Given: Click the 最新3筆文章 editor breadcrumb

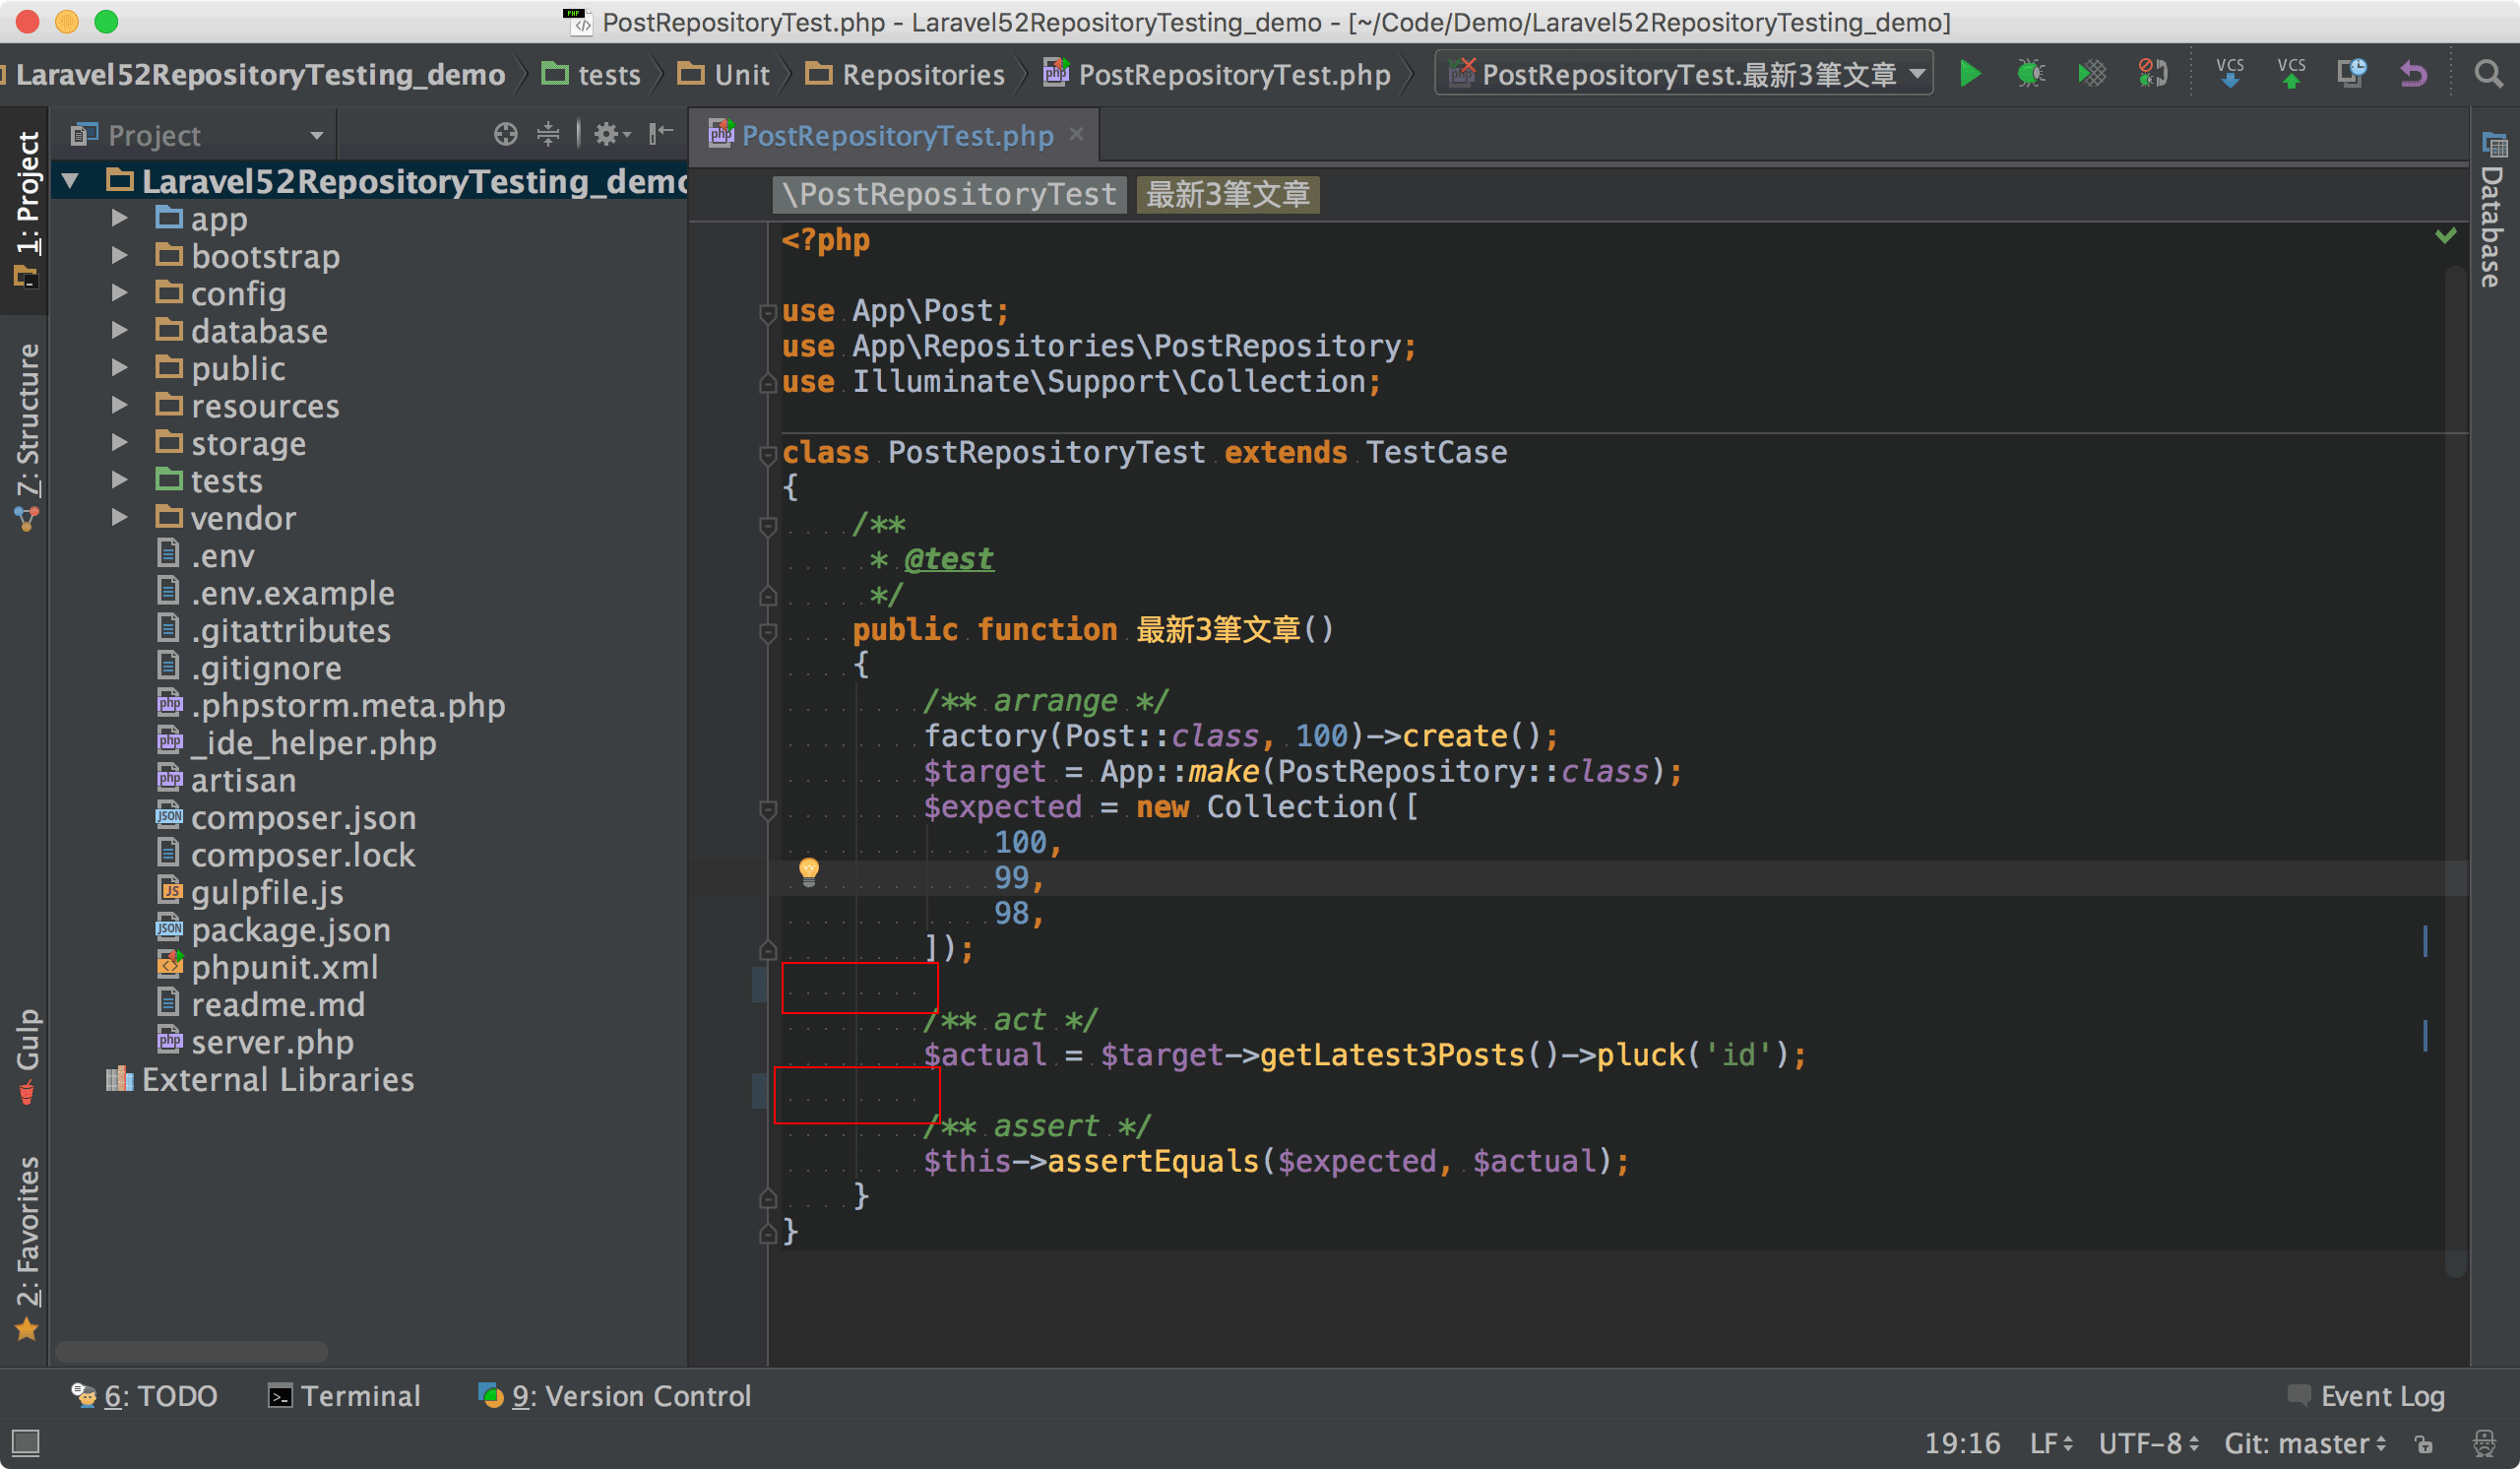Looking at the screenshot, I should click(1227, 194).
